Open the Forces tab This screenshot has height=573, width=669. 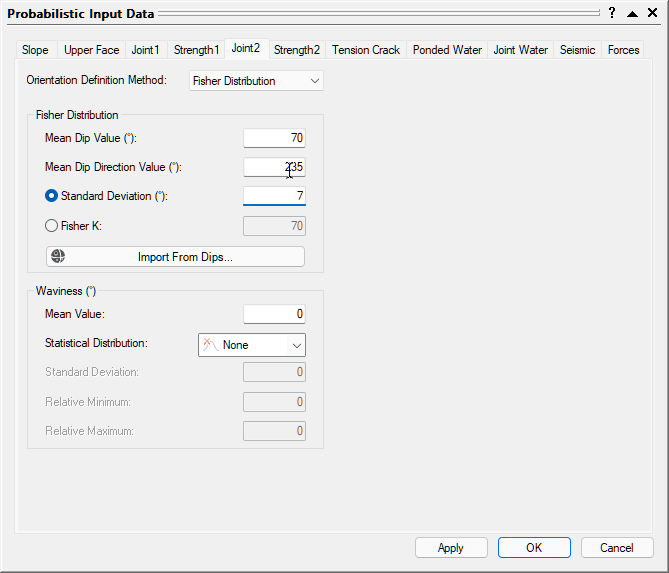click(x=623, y=50)
